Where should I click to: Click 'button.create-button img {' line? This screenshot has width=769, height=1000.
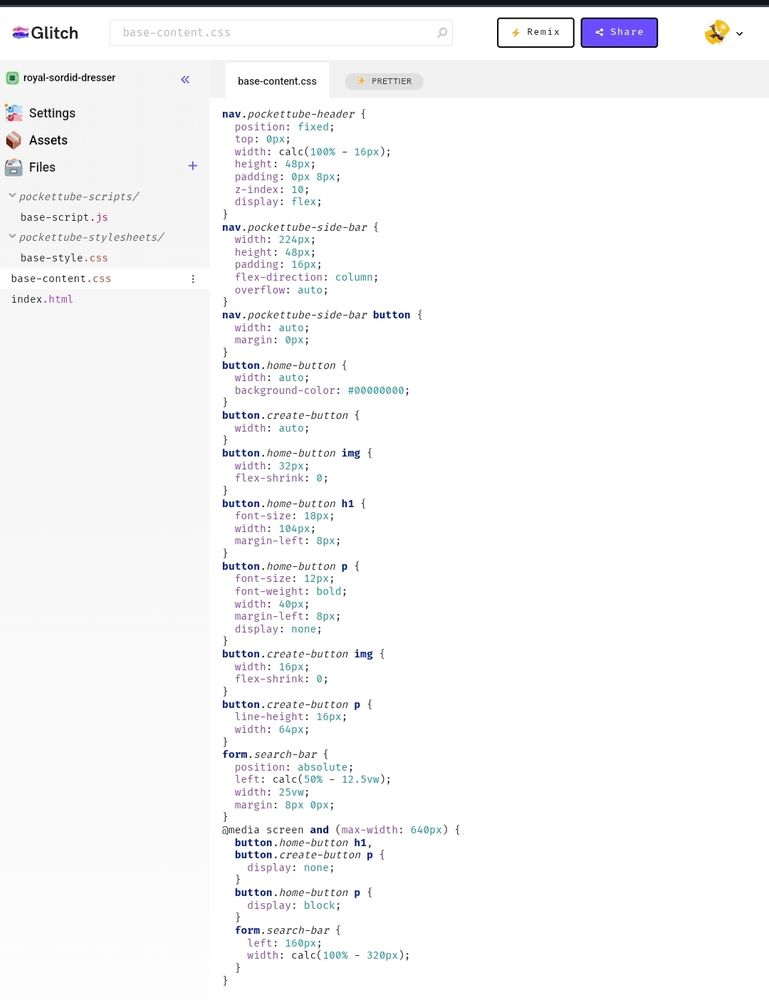pos(304,654)
